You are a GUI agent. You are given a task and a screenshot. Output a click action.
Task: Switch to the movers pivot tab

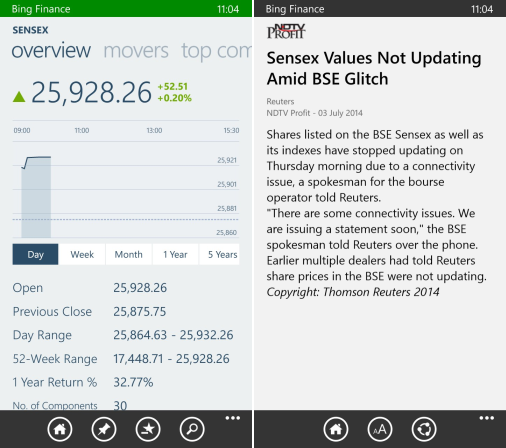click(x=136, y=51)
